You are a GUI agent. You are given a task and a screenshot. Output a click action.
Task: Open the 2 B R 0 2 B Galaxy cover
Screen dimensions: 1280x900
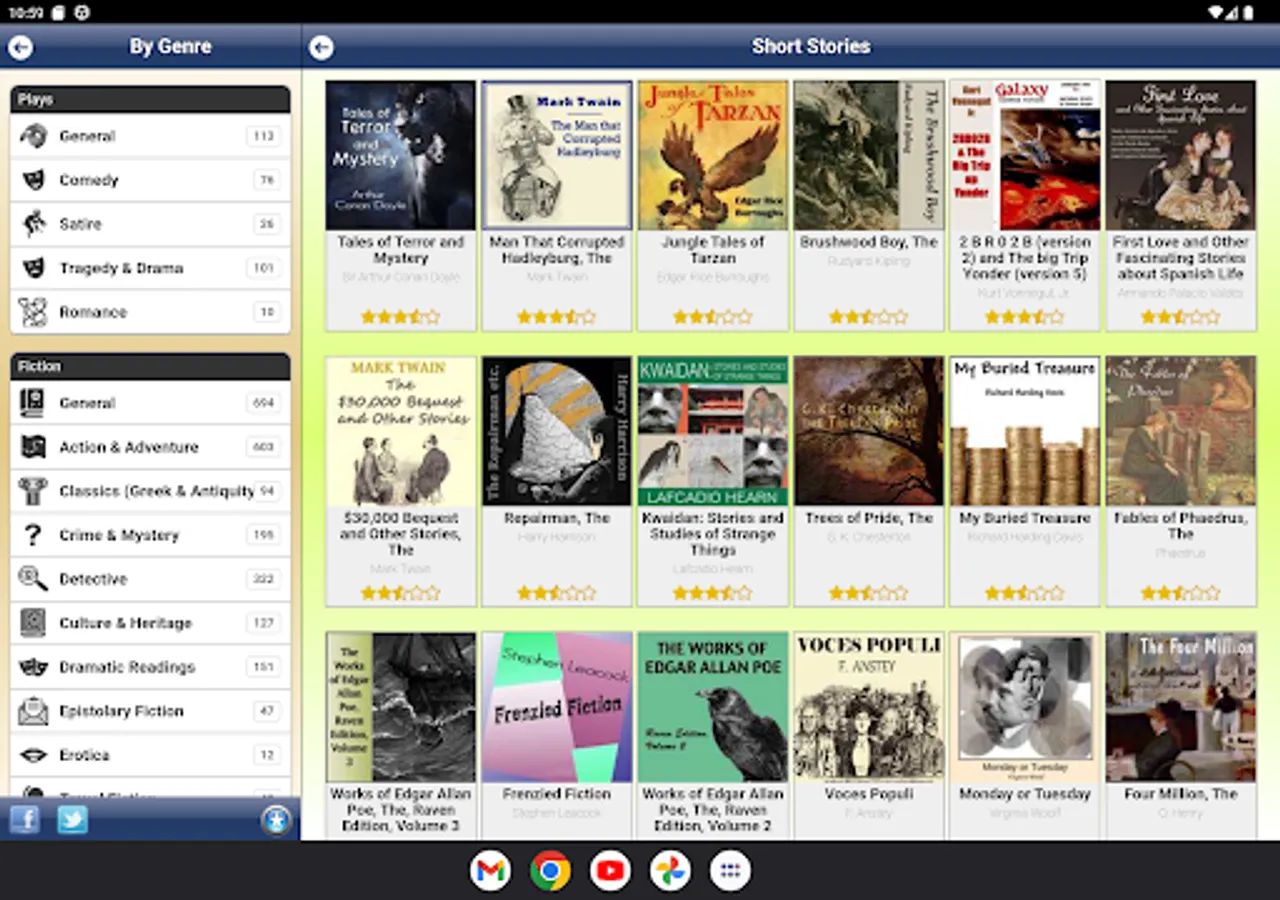[x=1025, y=155]
